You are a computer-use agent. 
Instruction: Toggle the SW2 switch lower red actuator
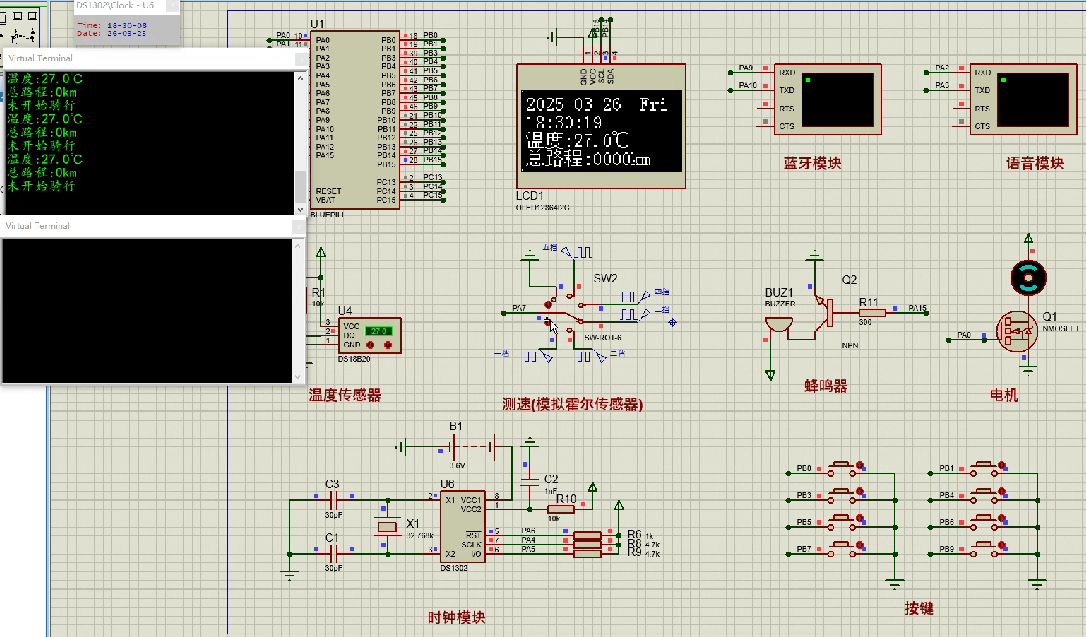tap(548, 321)
